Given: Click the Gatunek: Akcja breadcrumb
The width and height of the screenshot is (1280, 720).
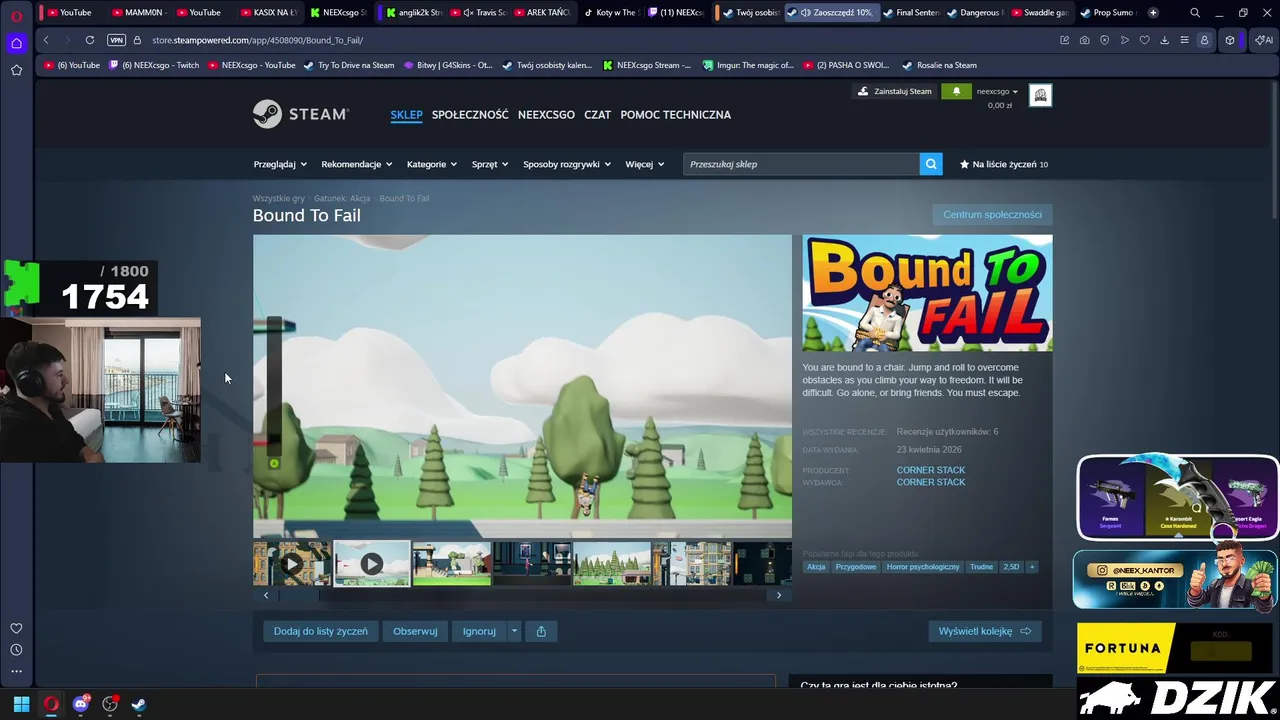Looking at the screenshot, I should point(342,198).
